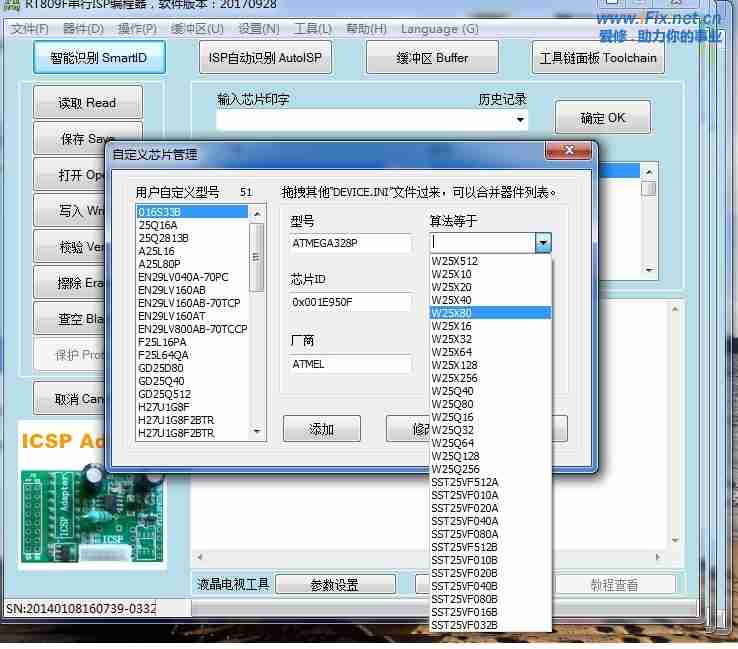Select GD25Q512 in the chip list
This screenshot has width=738, height=649.
pyautogui.click(x=192, y=394)
